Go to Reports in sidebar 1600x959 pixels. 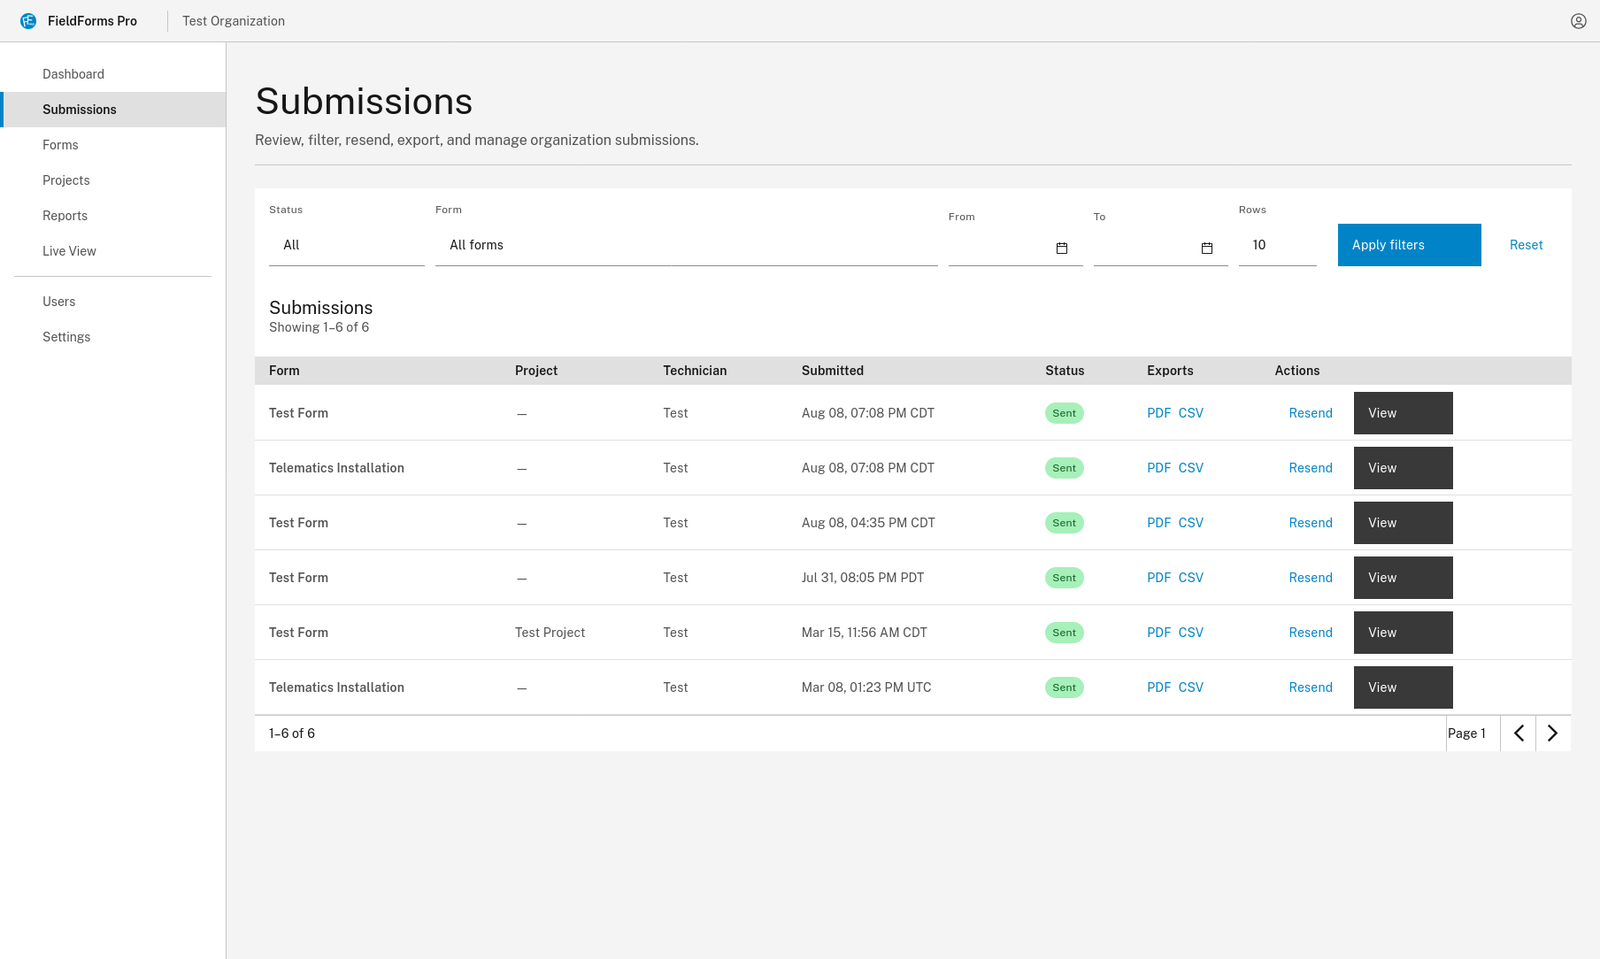point(113,216)
